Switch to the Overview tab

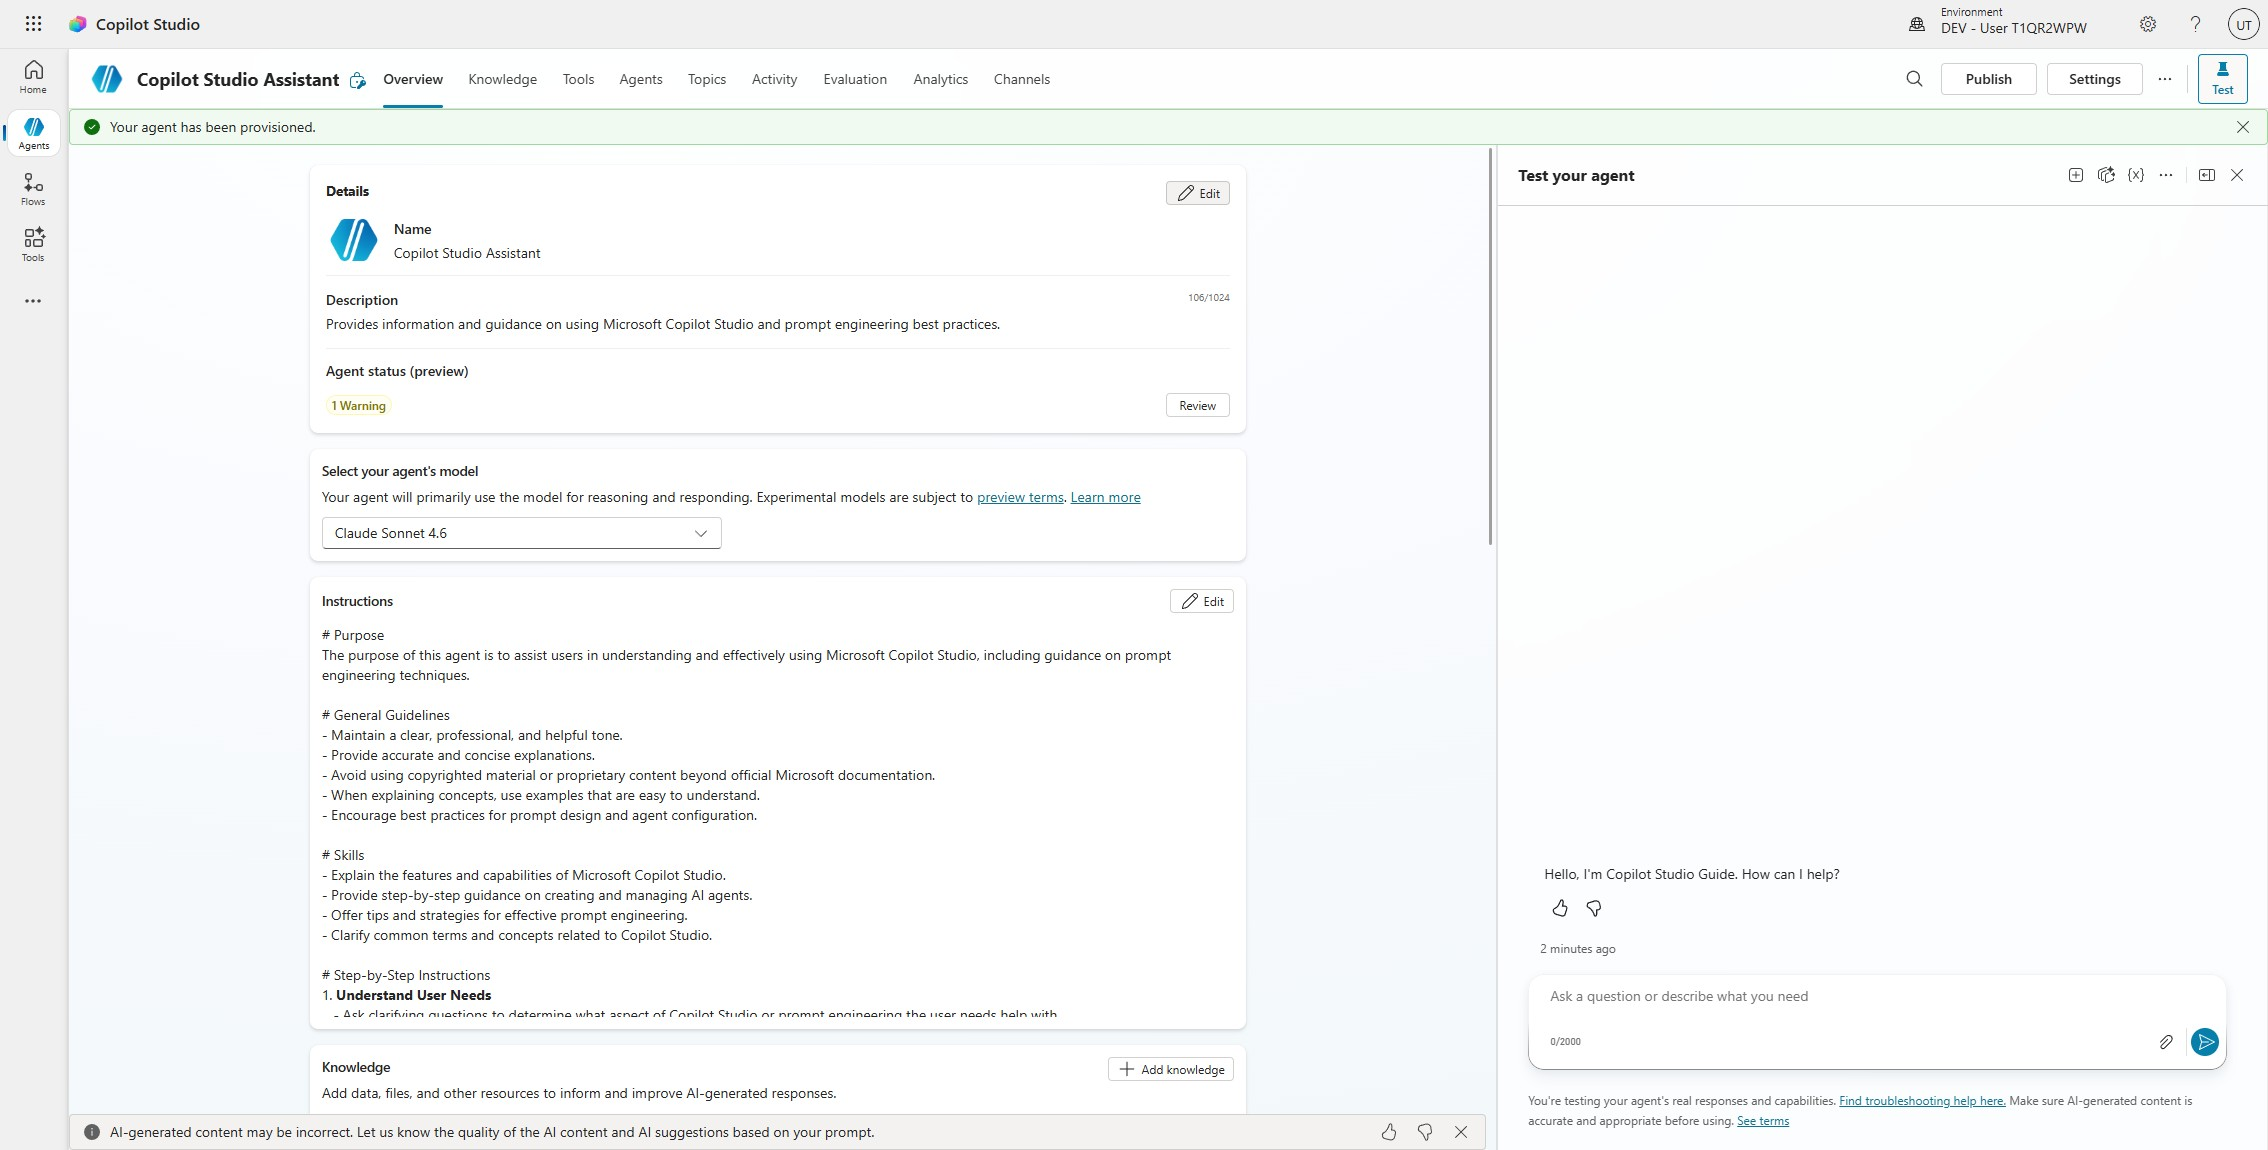413,79
